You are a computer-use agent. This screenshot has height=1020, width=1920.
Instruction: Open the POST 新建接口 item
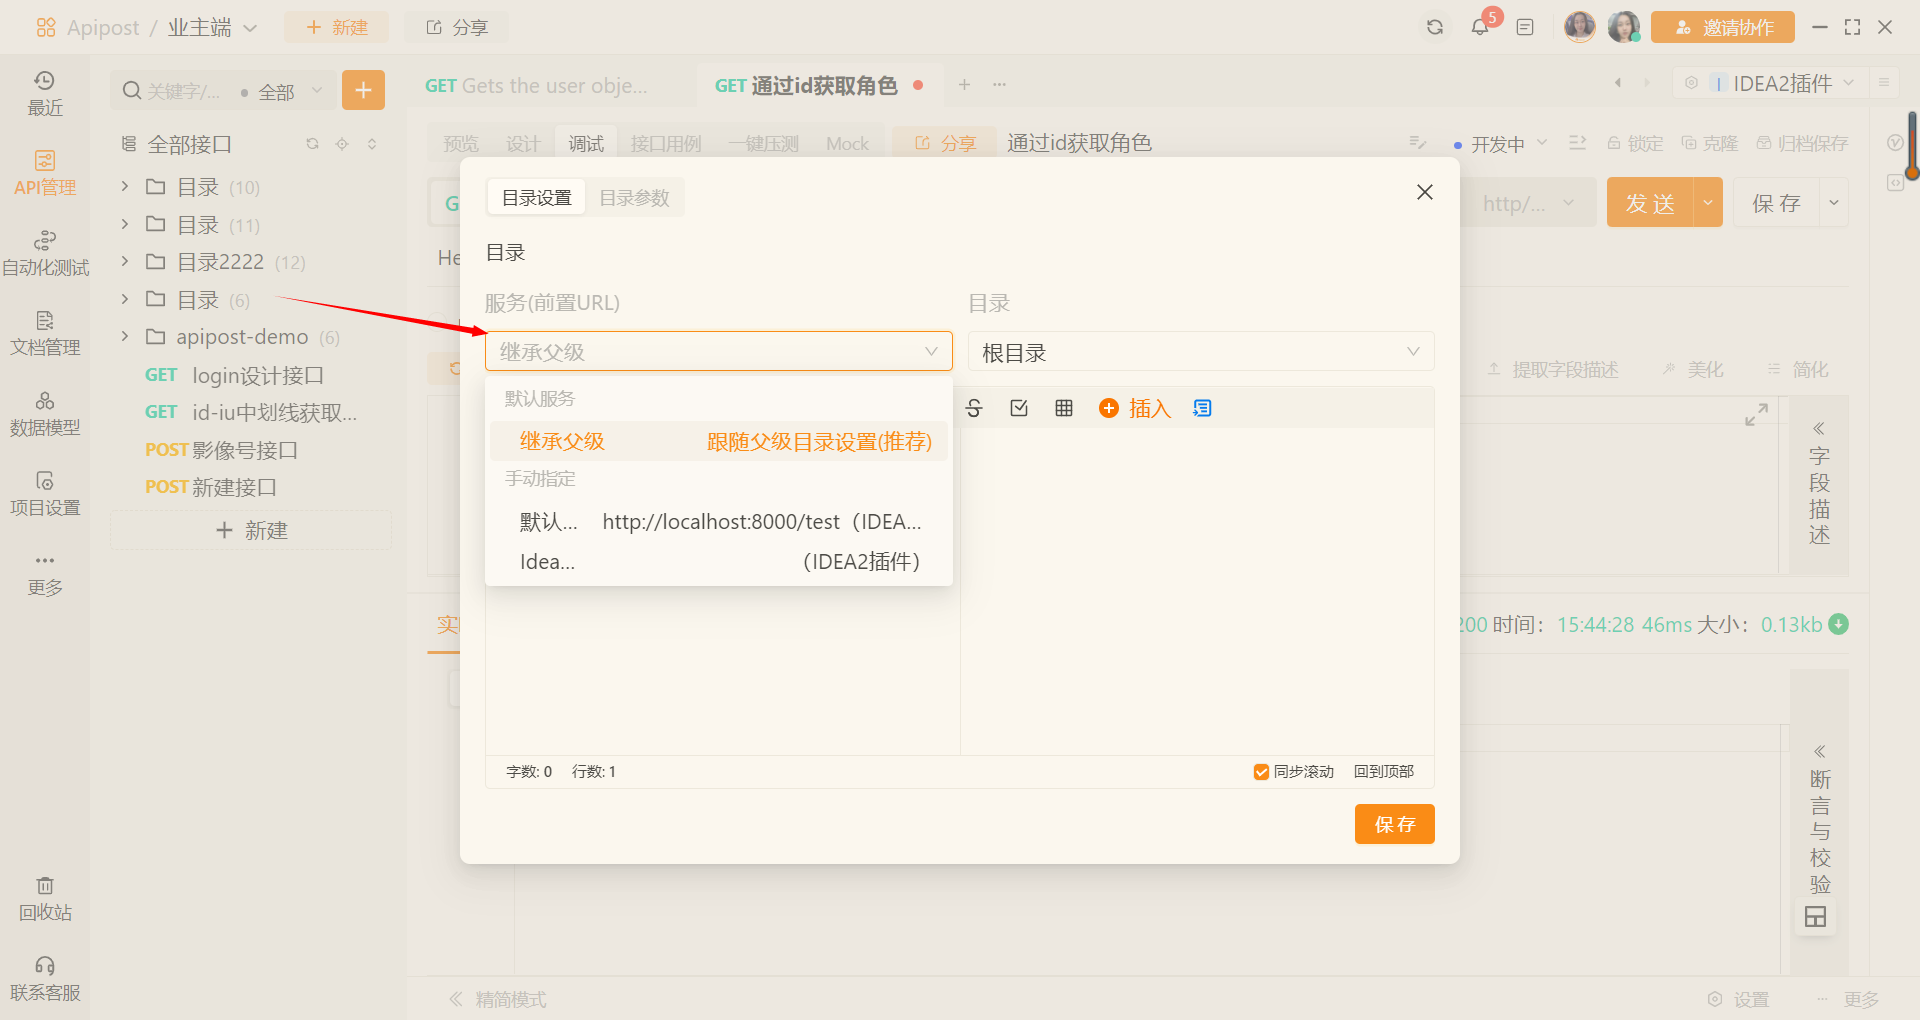tap(211, 487)
